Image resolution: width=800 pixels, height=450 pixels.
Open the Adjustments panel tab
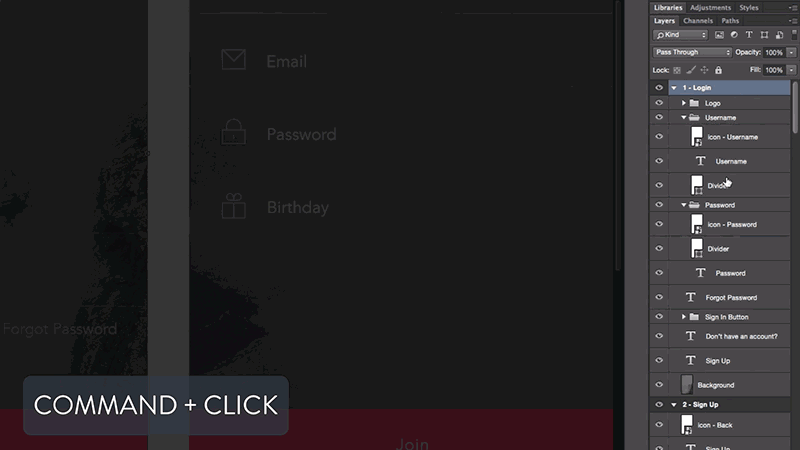click(x=710, y=8)
